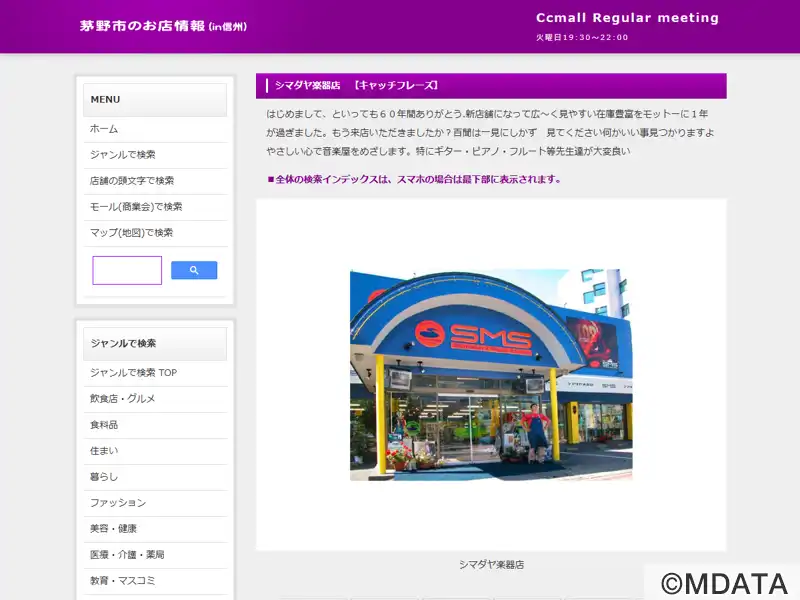
Task: Click the シマダヤ楽器店 caption under the photo
Action: tap(491, 565)
